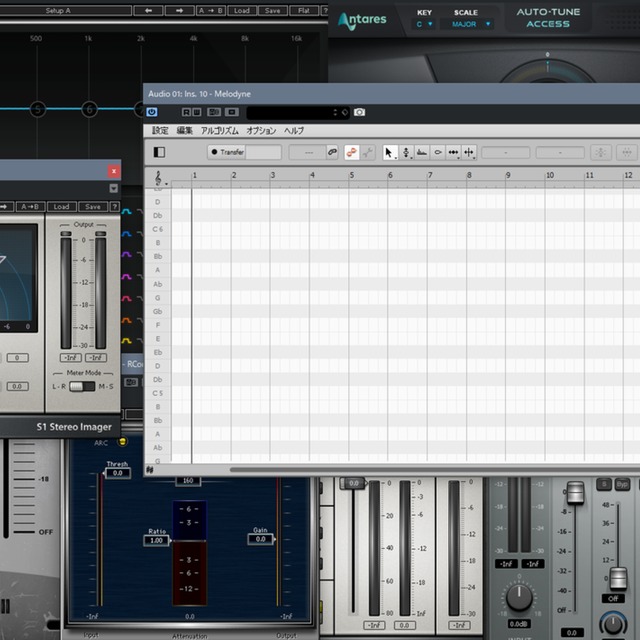Click the treble clef scale icon
The width and height of the screenshot is (640, 640).
[158, 177]
